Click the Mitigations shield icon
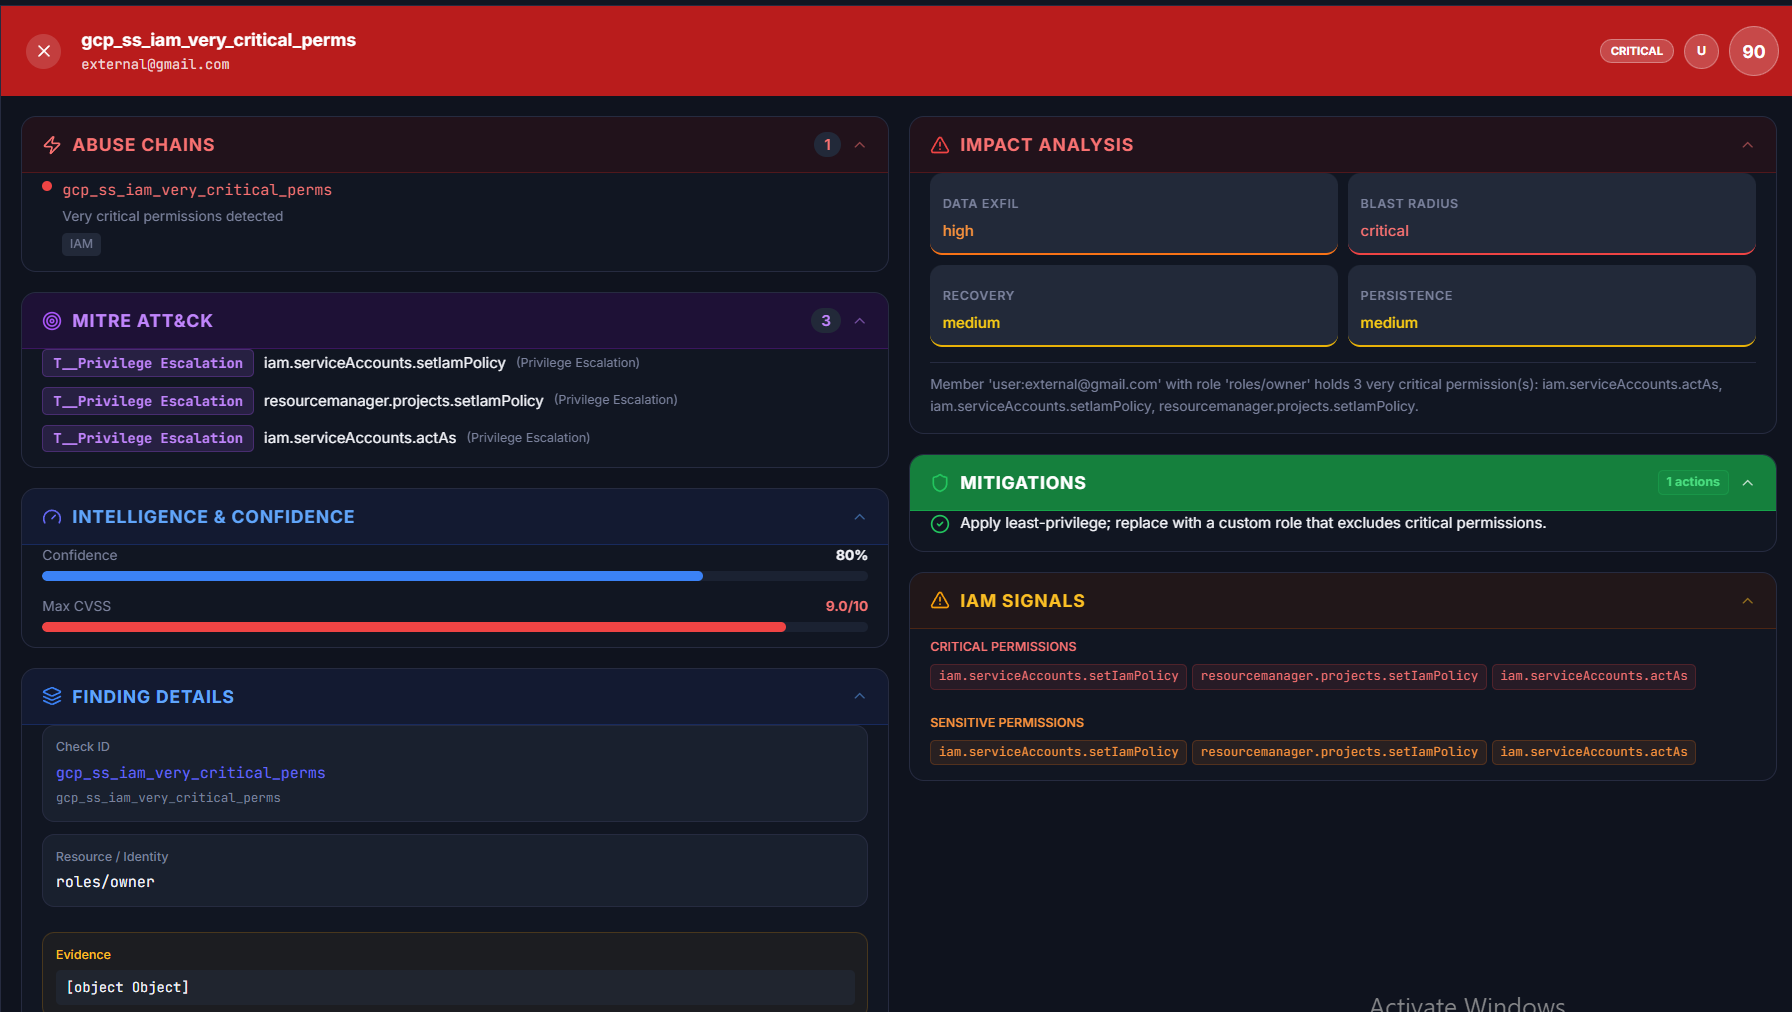1792x1012 pixels. coord(940,483)
